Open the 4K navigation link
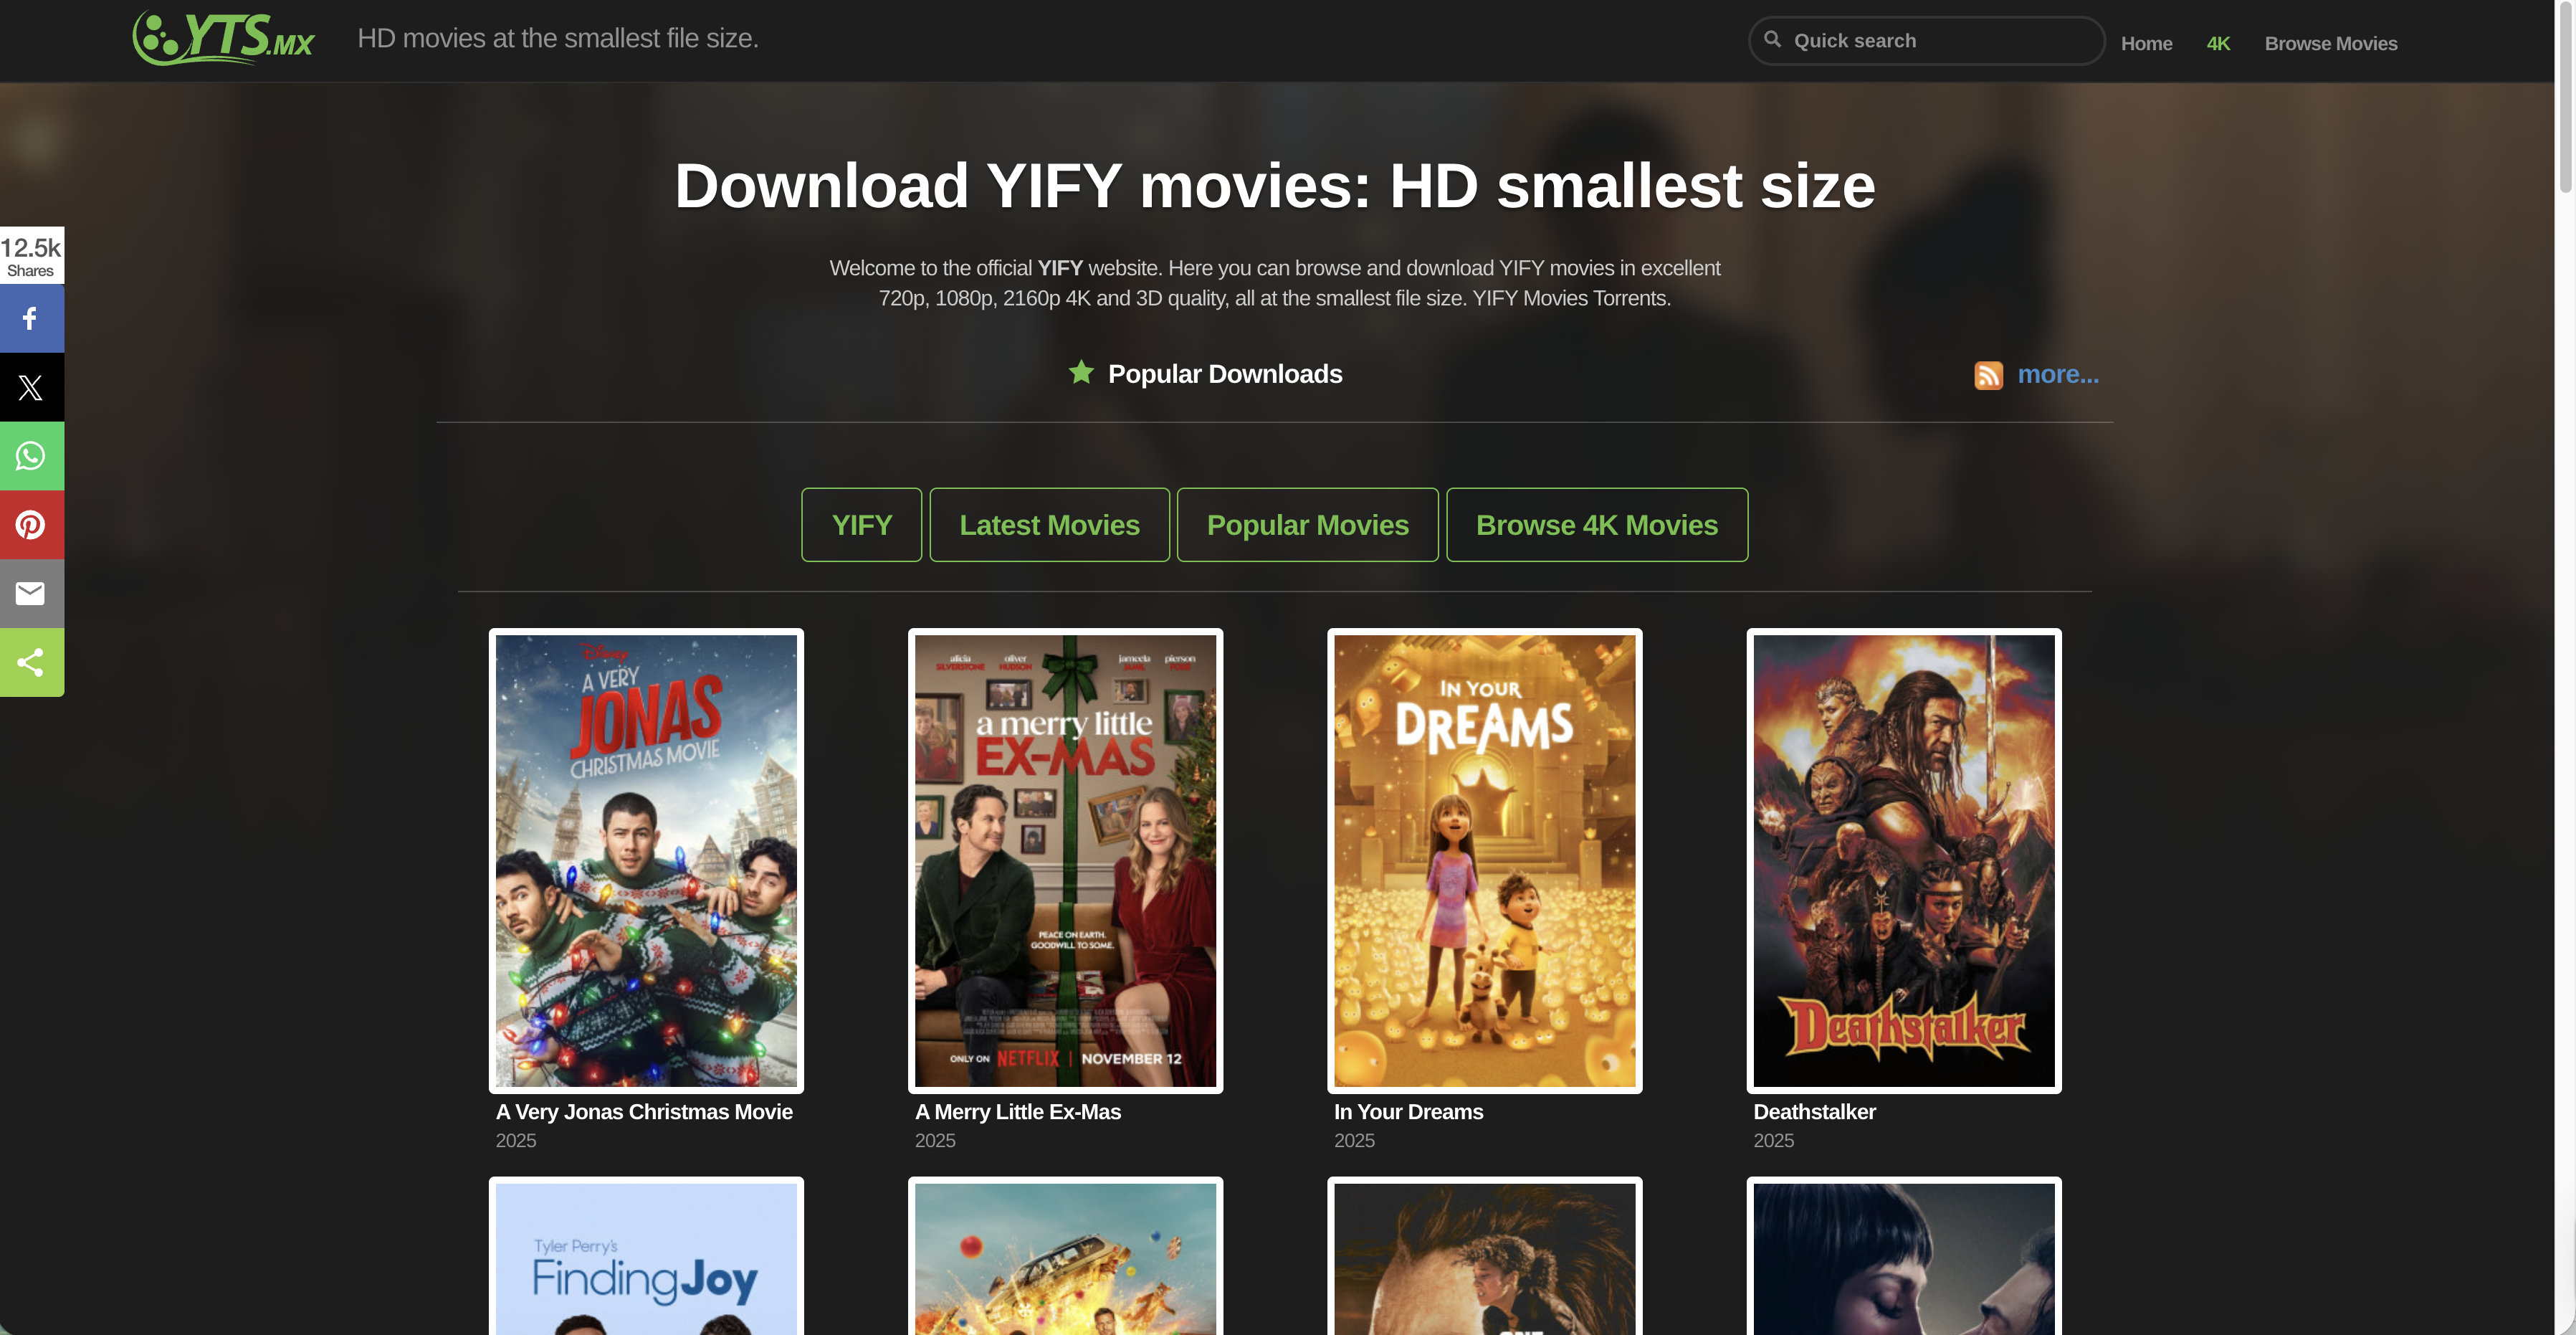2576x1335 pixels. (x=2218, y=44)
